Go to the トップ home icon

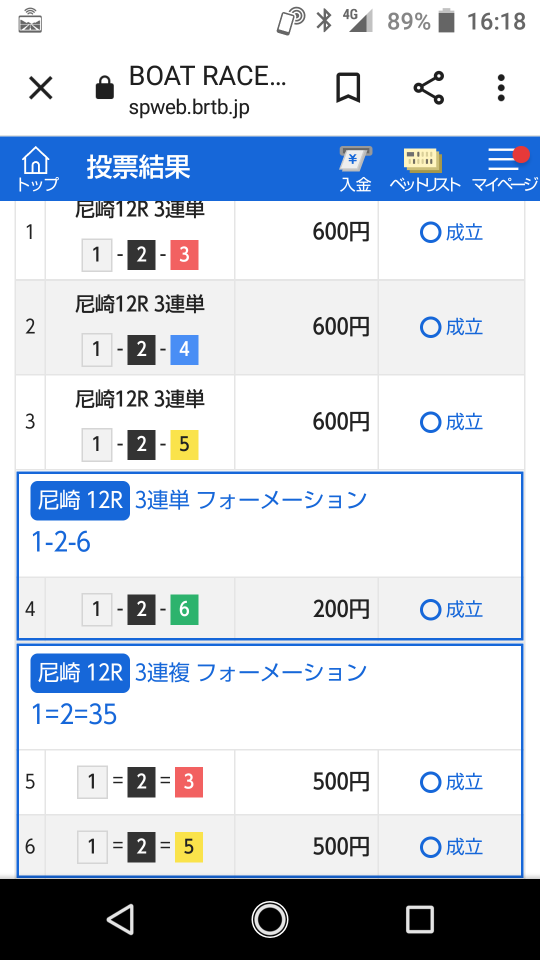pyautogui.click(x=36, y=168)
